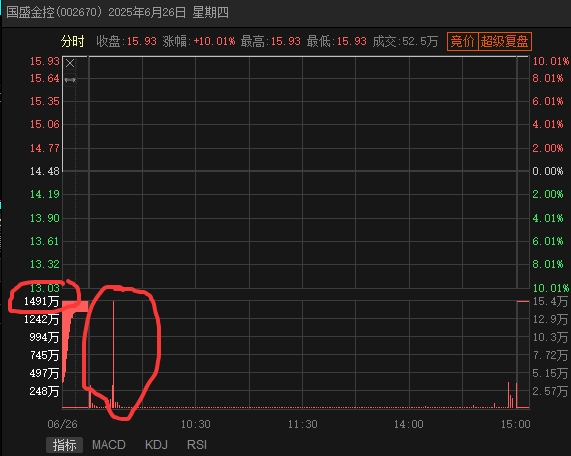Click the 10:30 time axis marker
The height and width of the screenshot is (456, 571).
click(196, 424)
